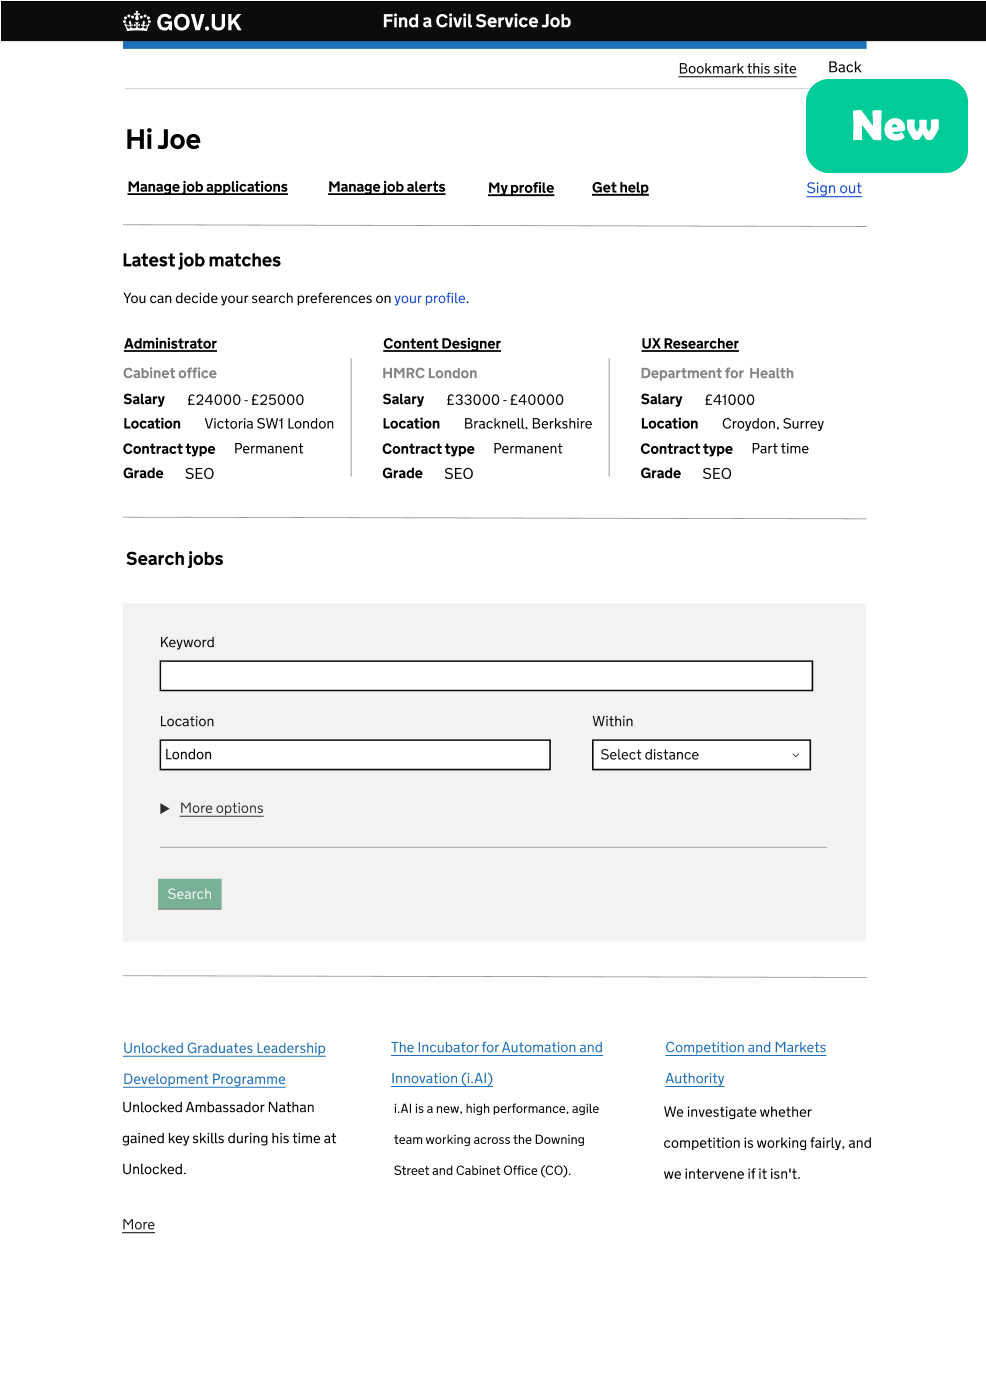Viewport: 986px width, 1395px height.
Task: Click the Back link
Action: pyautogui.click(x=844, y=67)
